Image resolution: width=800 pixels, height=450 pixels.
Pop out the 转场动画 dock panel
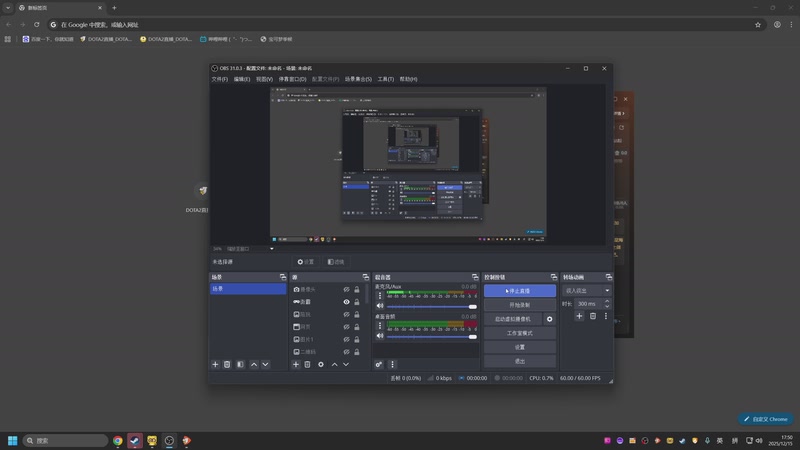point(609,277)
